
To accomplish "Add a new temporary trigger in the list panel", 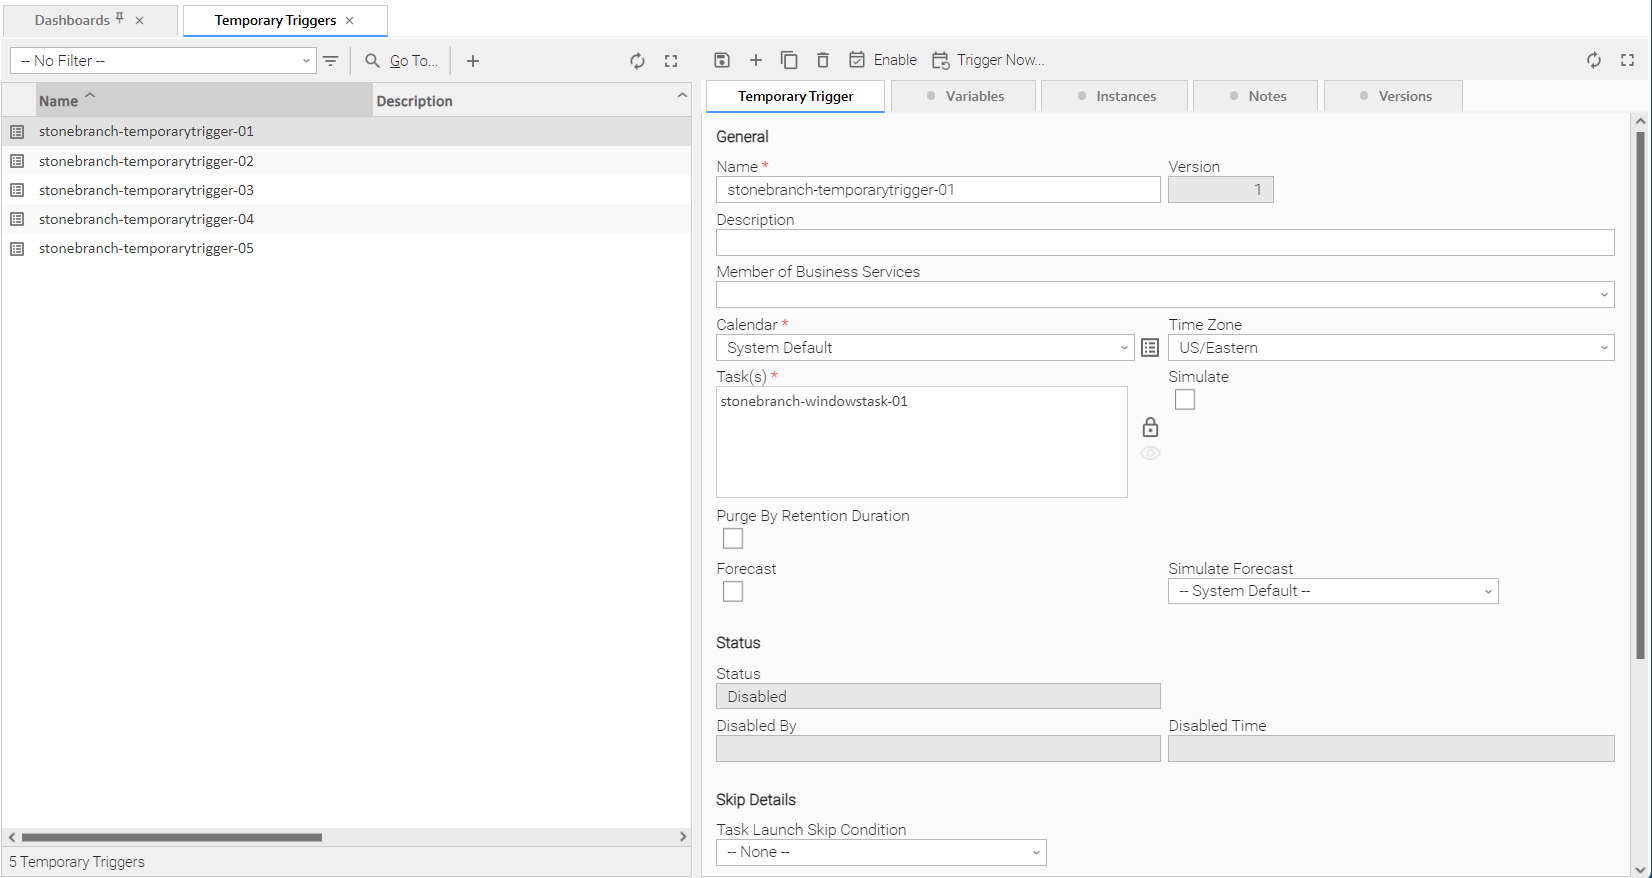I will [473, 61].
